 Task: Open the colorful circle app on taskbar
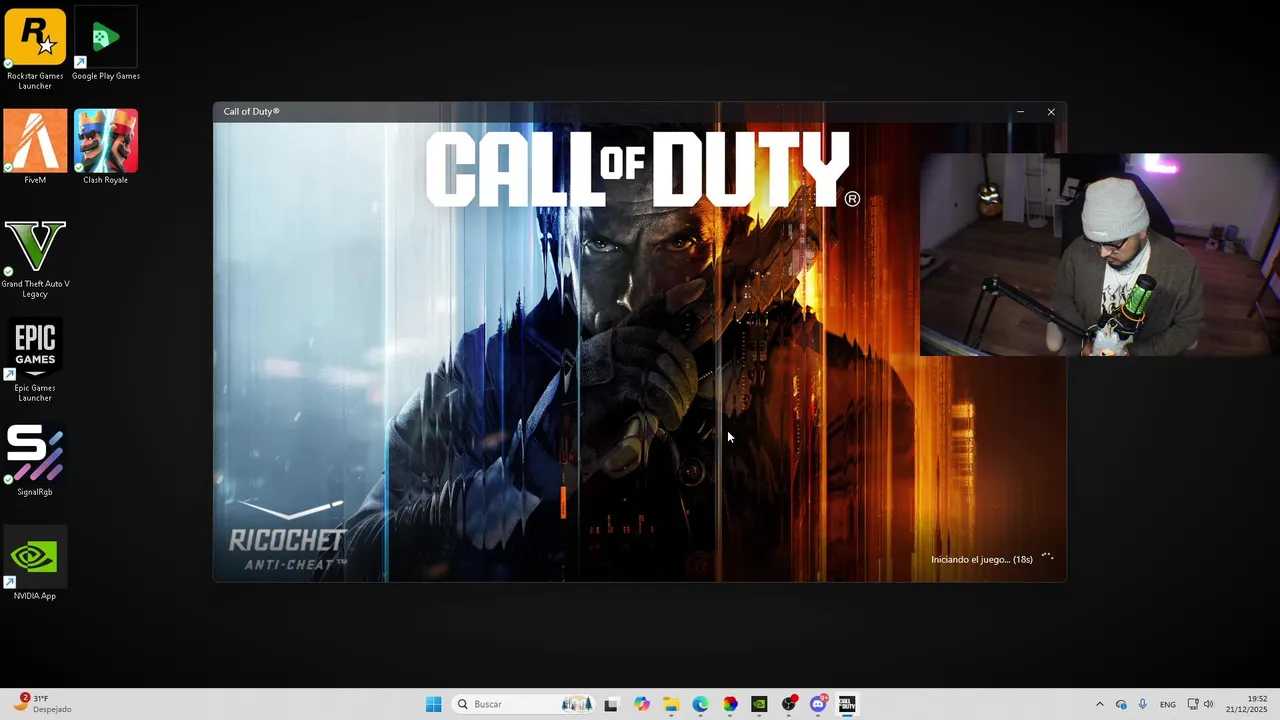click(x=730, y=704)
